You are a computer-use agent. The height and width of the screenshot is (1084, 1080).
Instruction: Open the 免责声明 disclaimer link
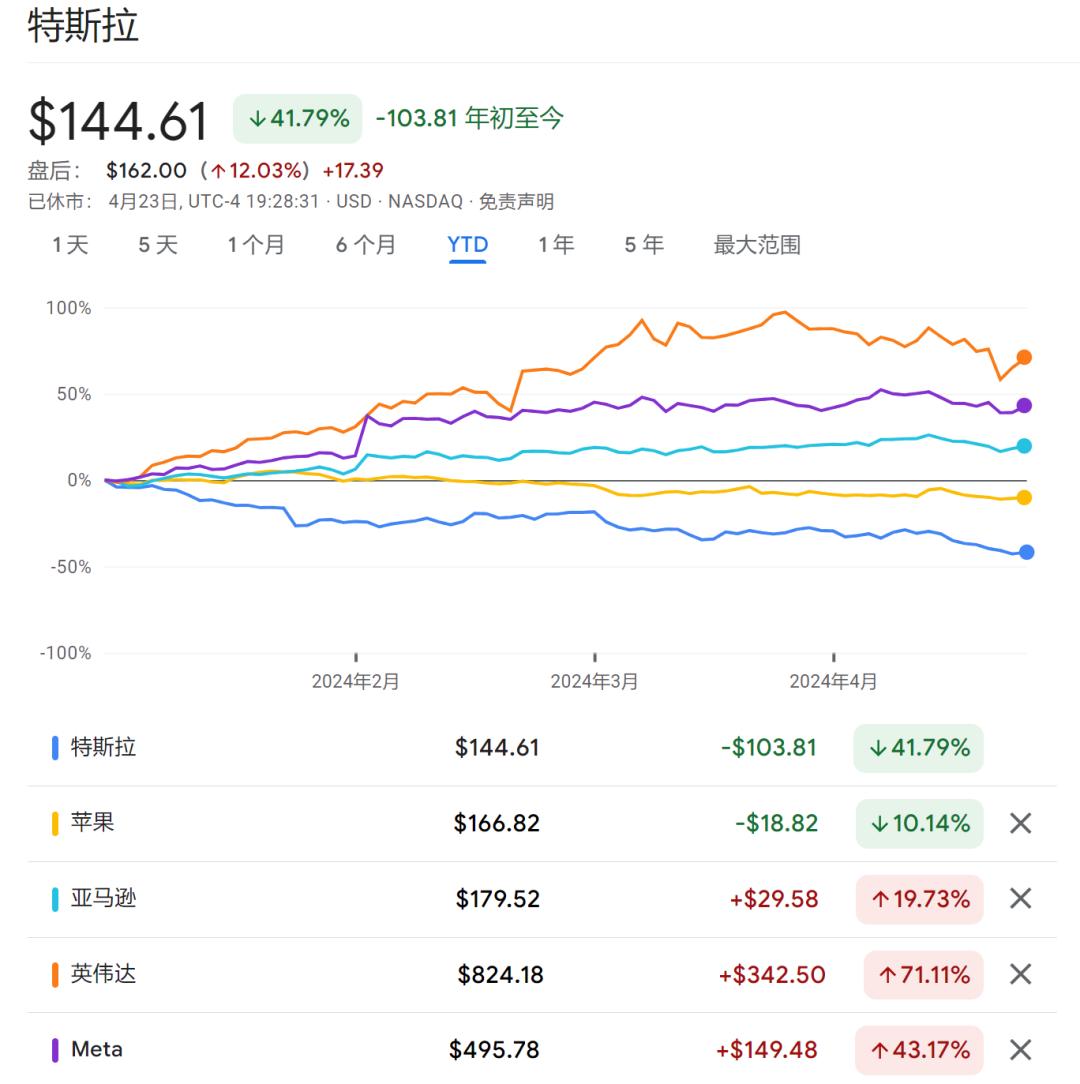tap(516, 202)
